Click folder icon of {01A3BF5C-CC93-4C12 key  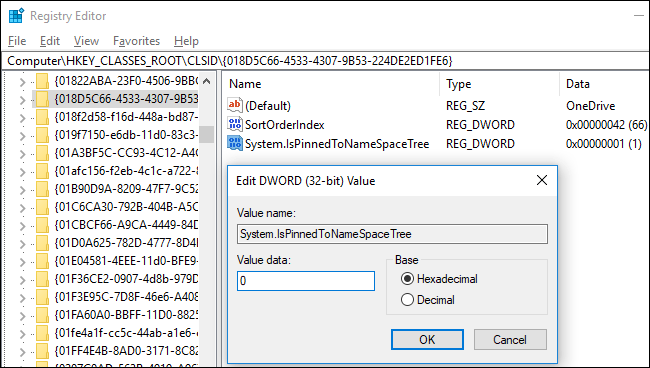tap(42, 153)
